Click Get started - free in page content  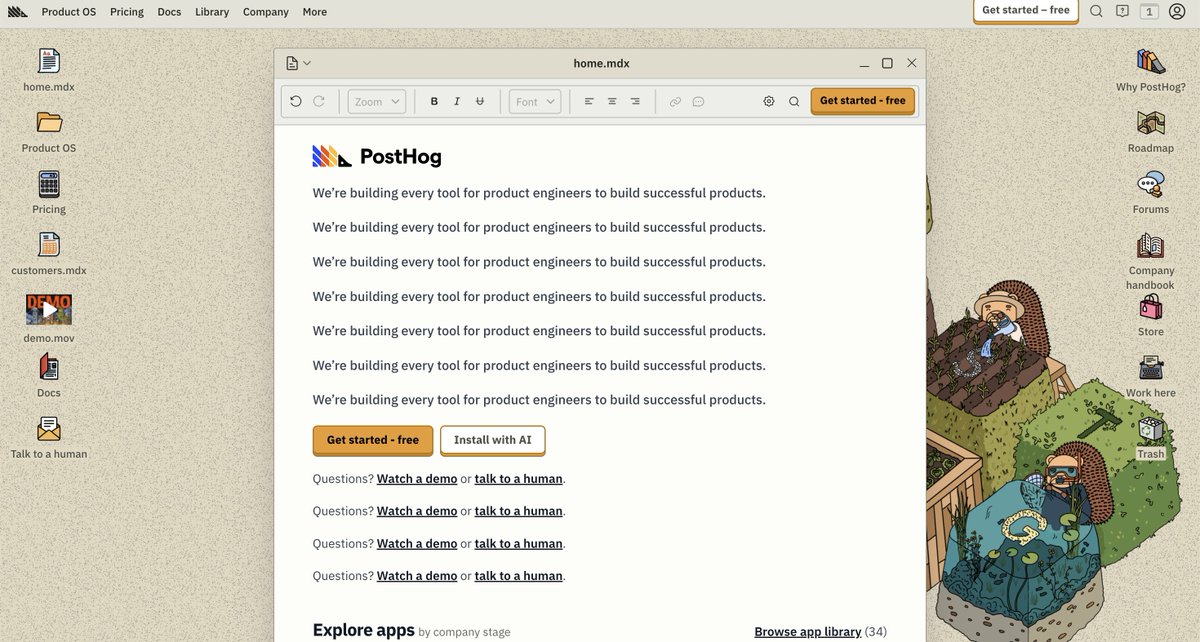(x=373, y=440)
